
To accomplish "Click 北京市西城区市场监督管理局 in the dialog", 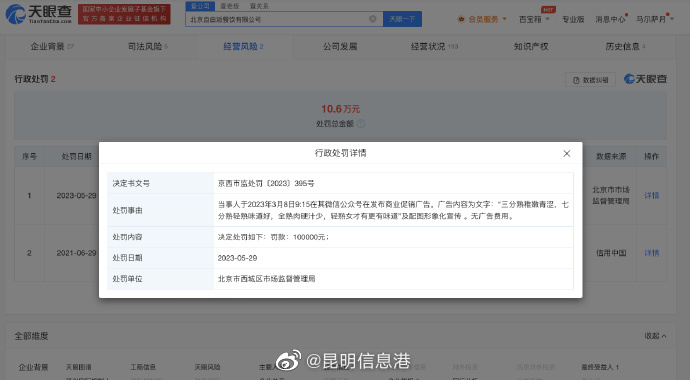I will (x=266, y=278).
